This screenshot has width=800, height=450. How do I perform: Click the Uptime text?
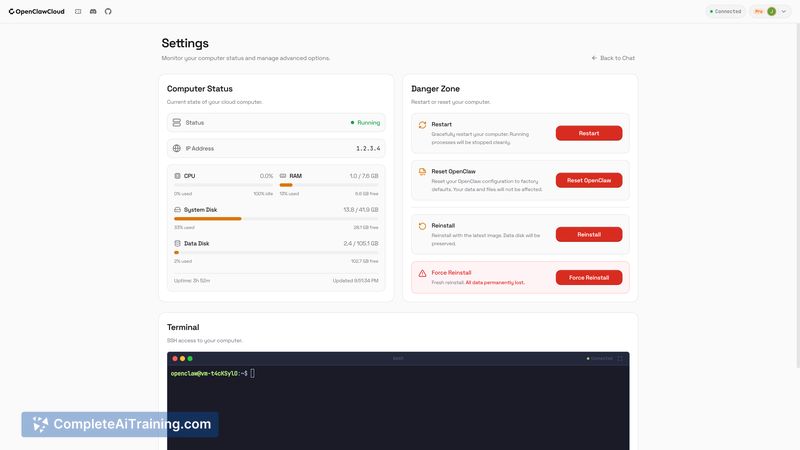click(192, 281)
